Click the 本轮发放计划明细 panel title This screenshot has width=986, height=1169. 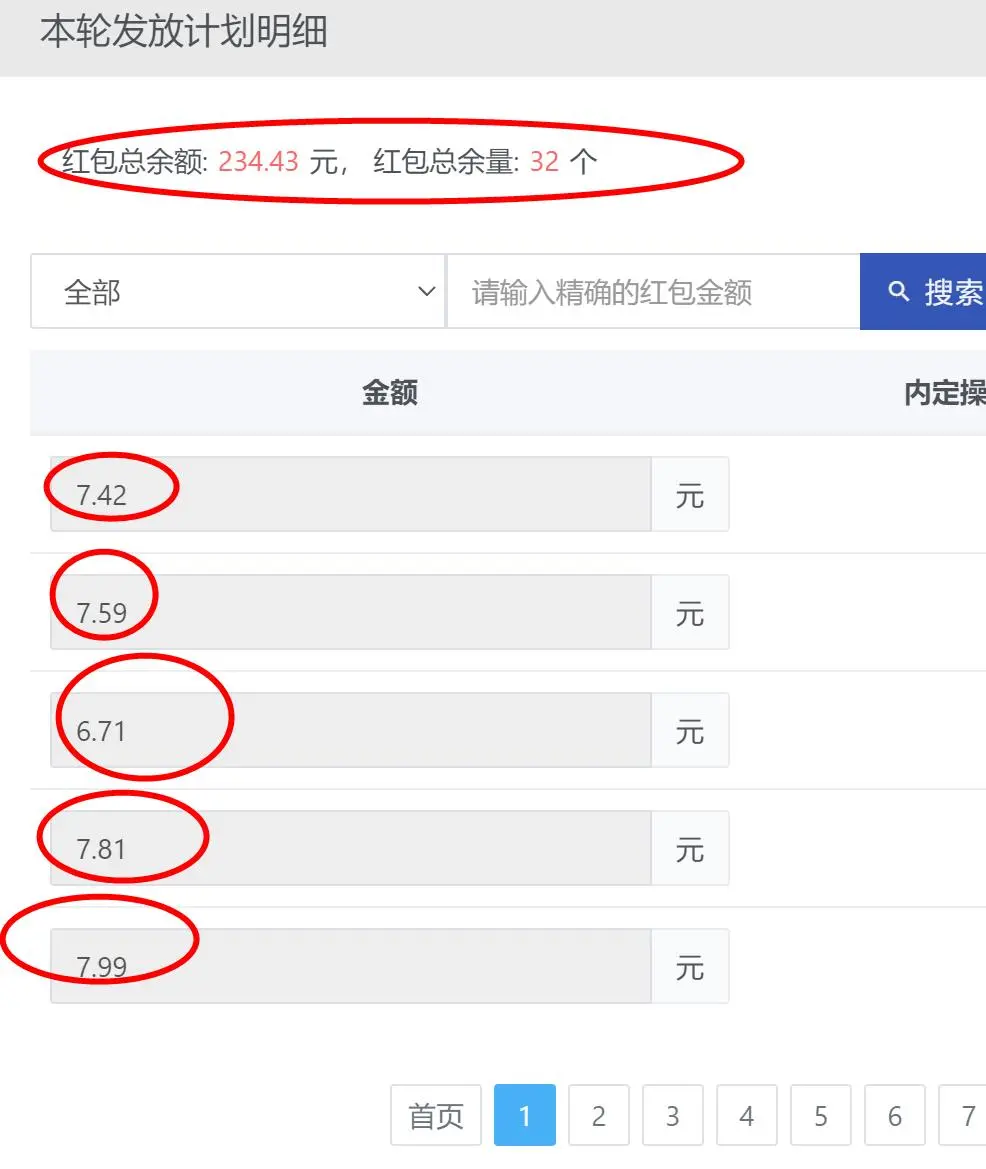coord(184,33)
